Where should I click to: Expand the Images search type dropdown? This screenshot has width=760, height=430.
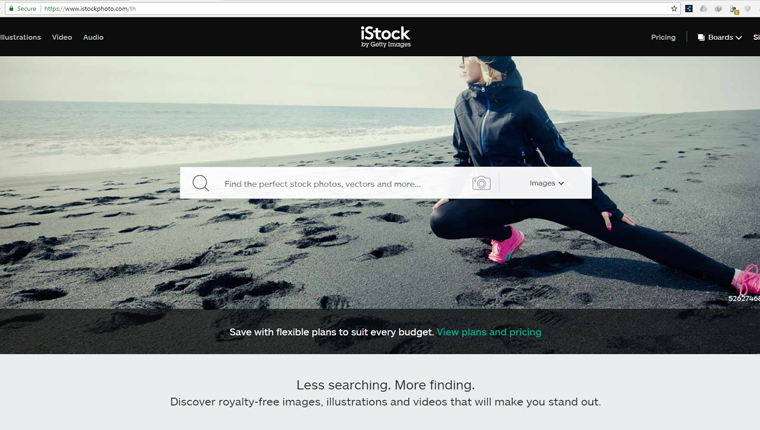[x=546, y=183]
